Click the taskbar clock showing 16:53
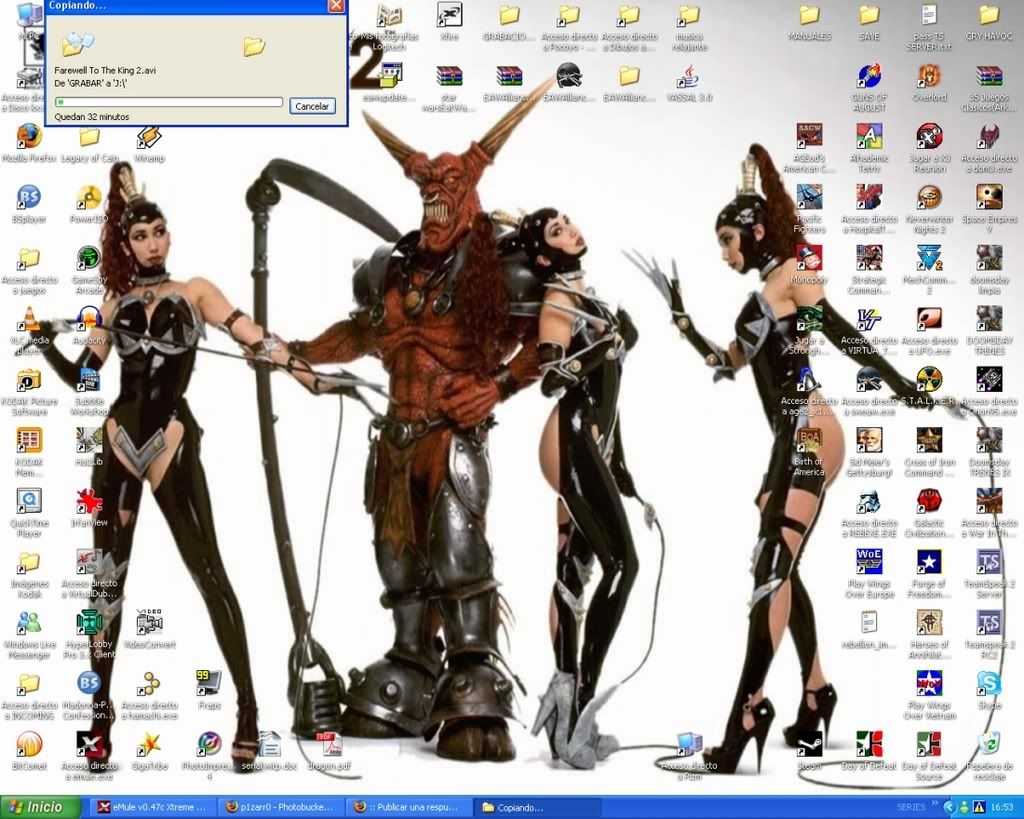 click(x=1002, y=808)
